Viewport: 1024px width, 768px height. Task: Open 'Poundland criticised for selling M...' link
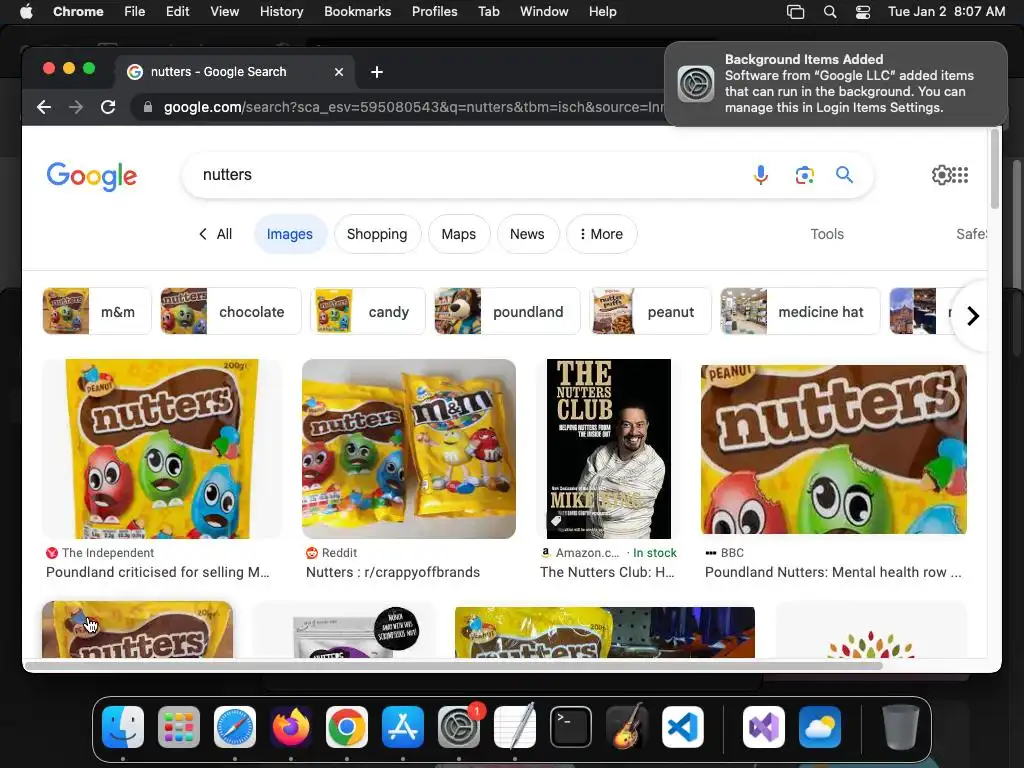[x=157, y=572]
